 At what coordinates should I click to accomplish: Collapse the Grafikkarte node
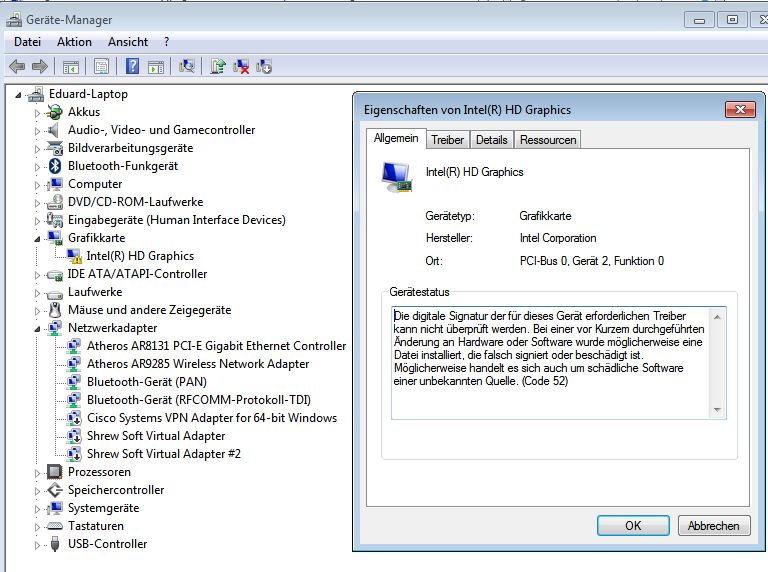coord(37,239)
